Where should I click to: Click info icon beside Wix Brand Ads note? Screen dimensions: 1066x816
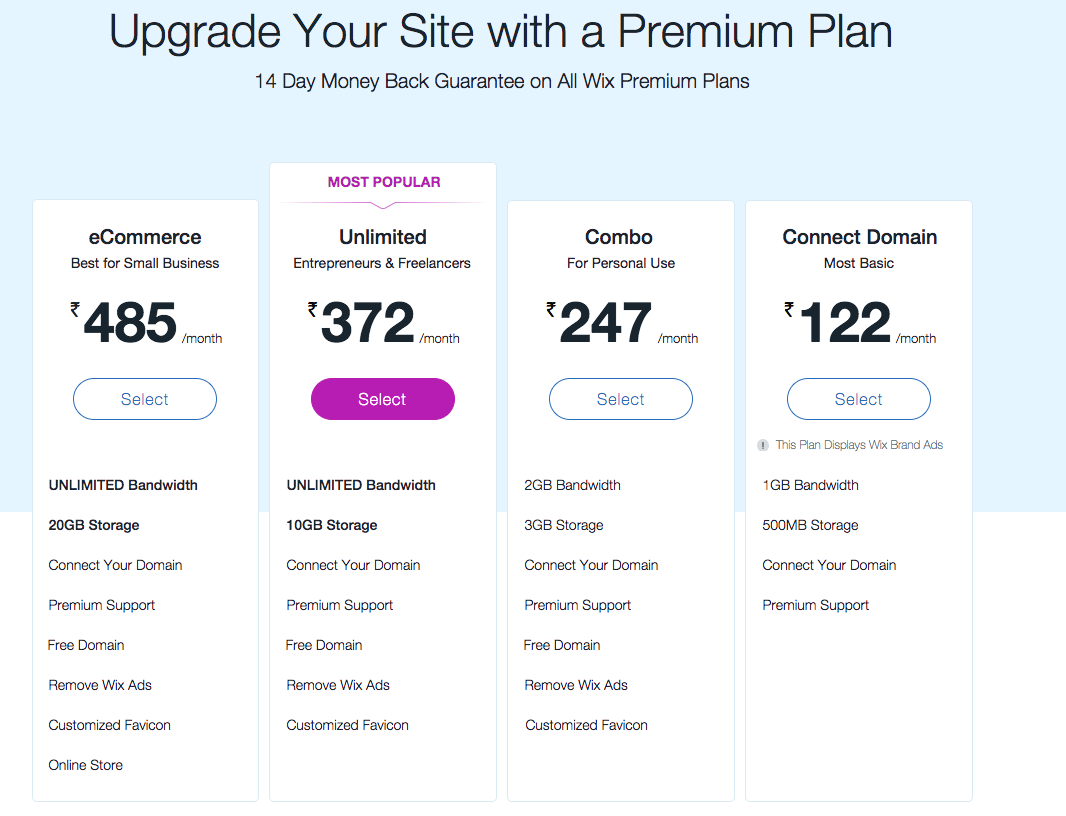(x=763, y=445)
